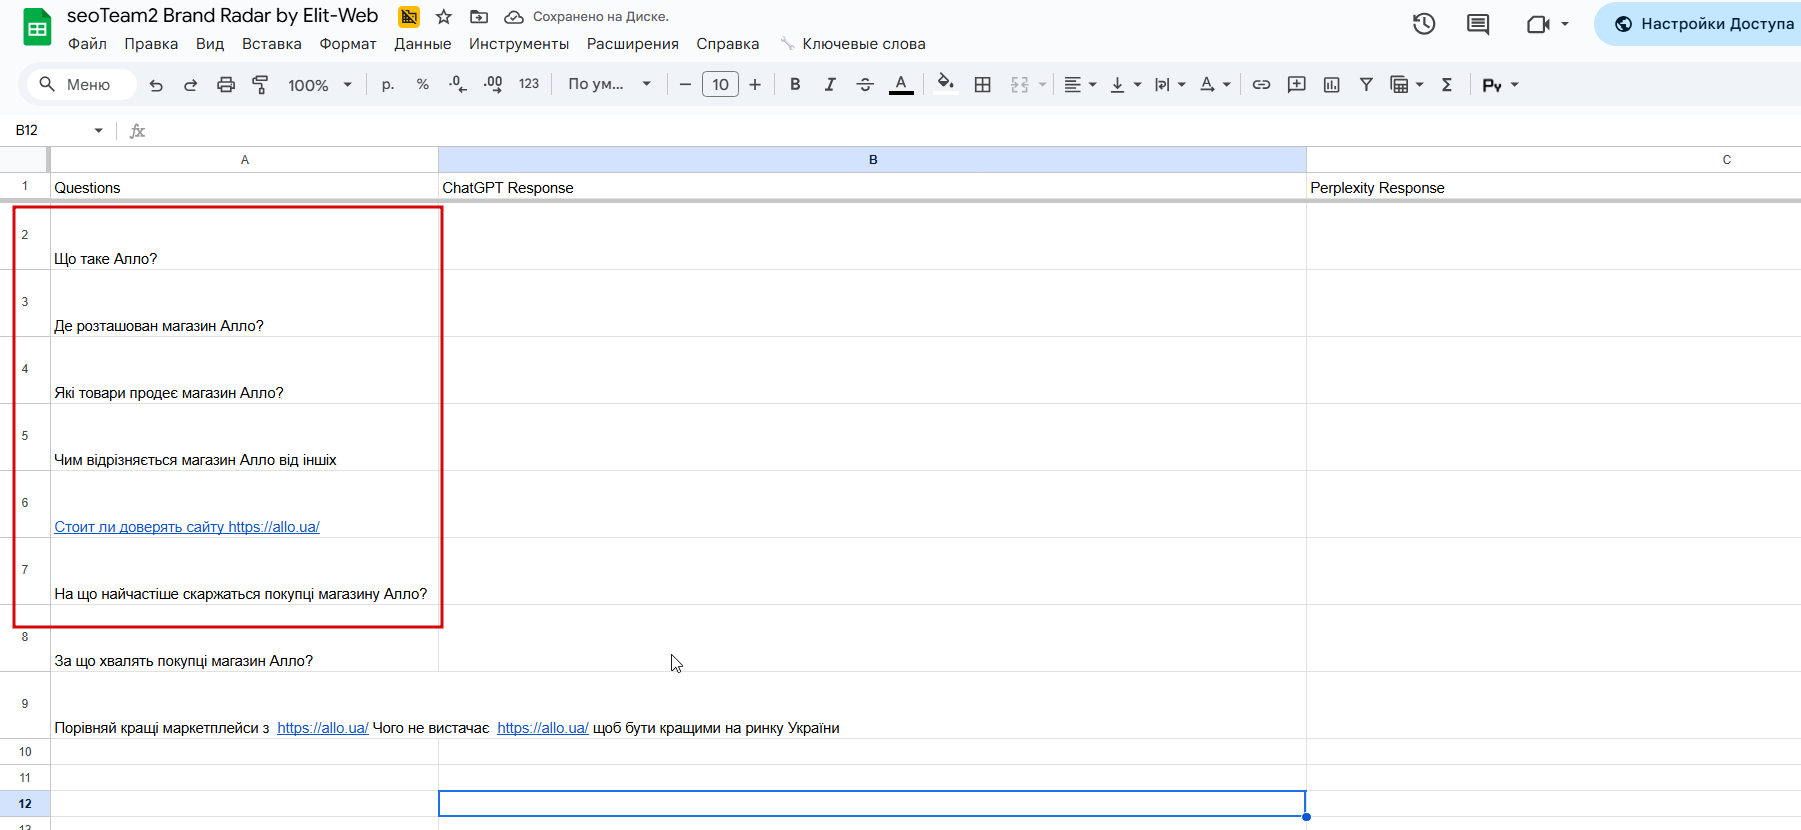
Task: Apply percent format
Action: pyautogui.click(x=423, y=85)
